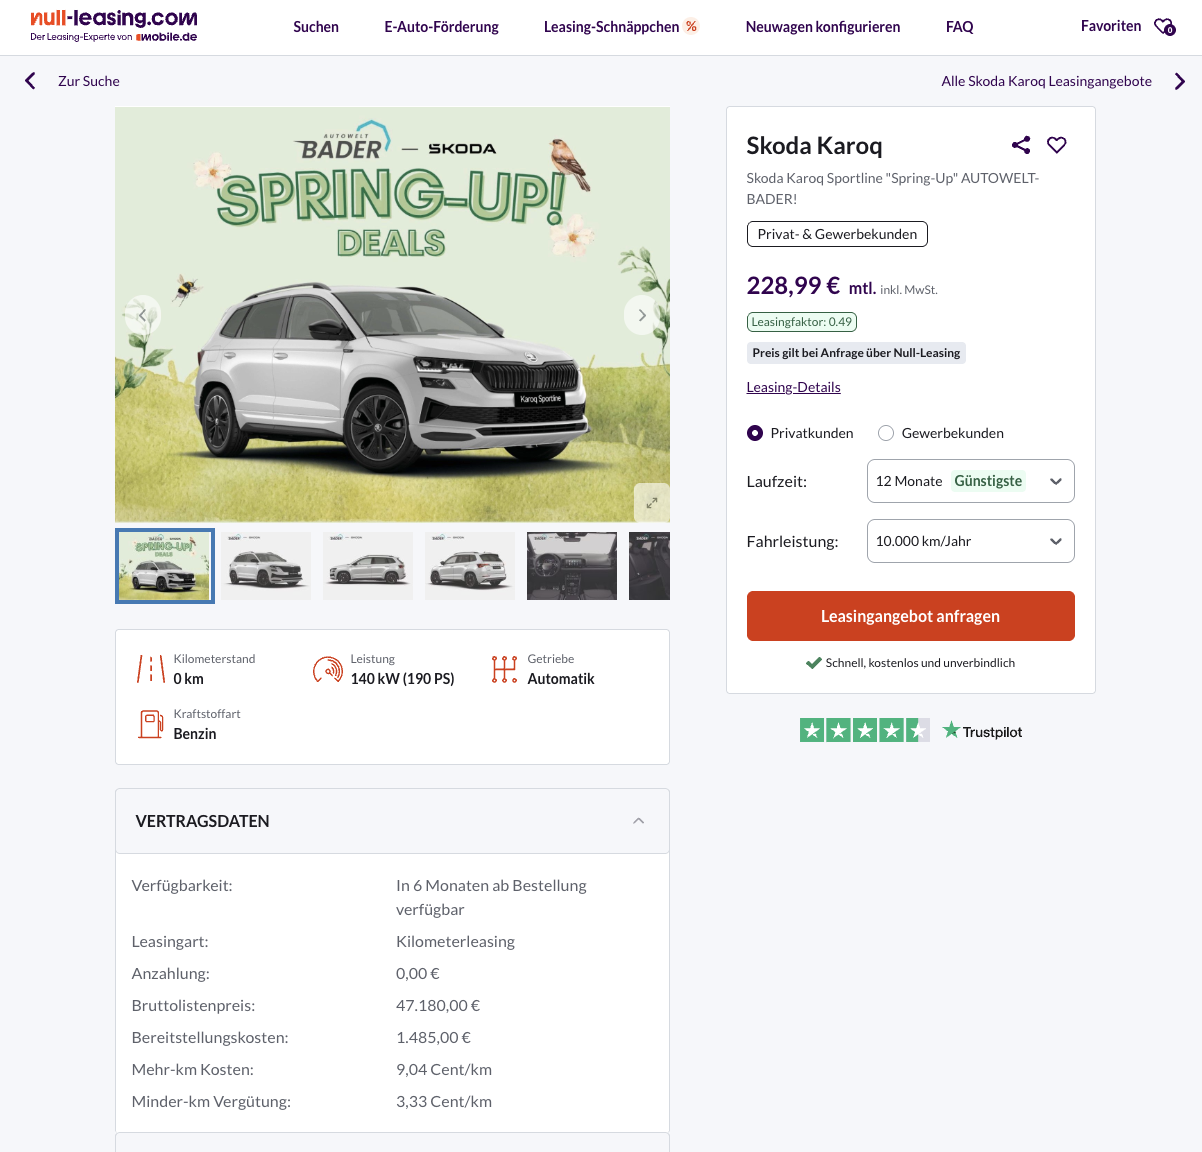Collapse the Vertragsdaten section
Screen dimensions: 1202x1152
(x=638, y=821)
